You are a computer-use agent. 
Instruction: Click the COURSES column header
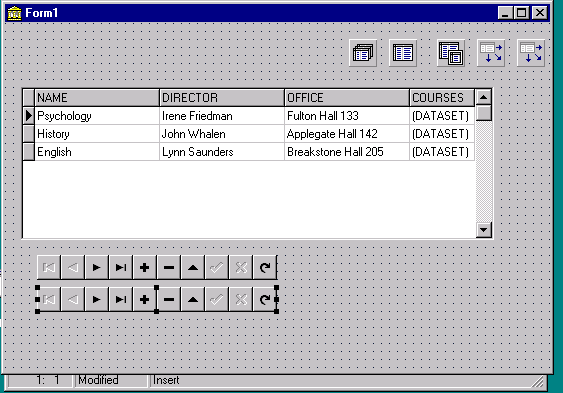[442, 98]
